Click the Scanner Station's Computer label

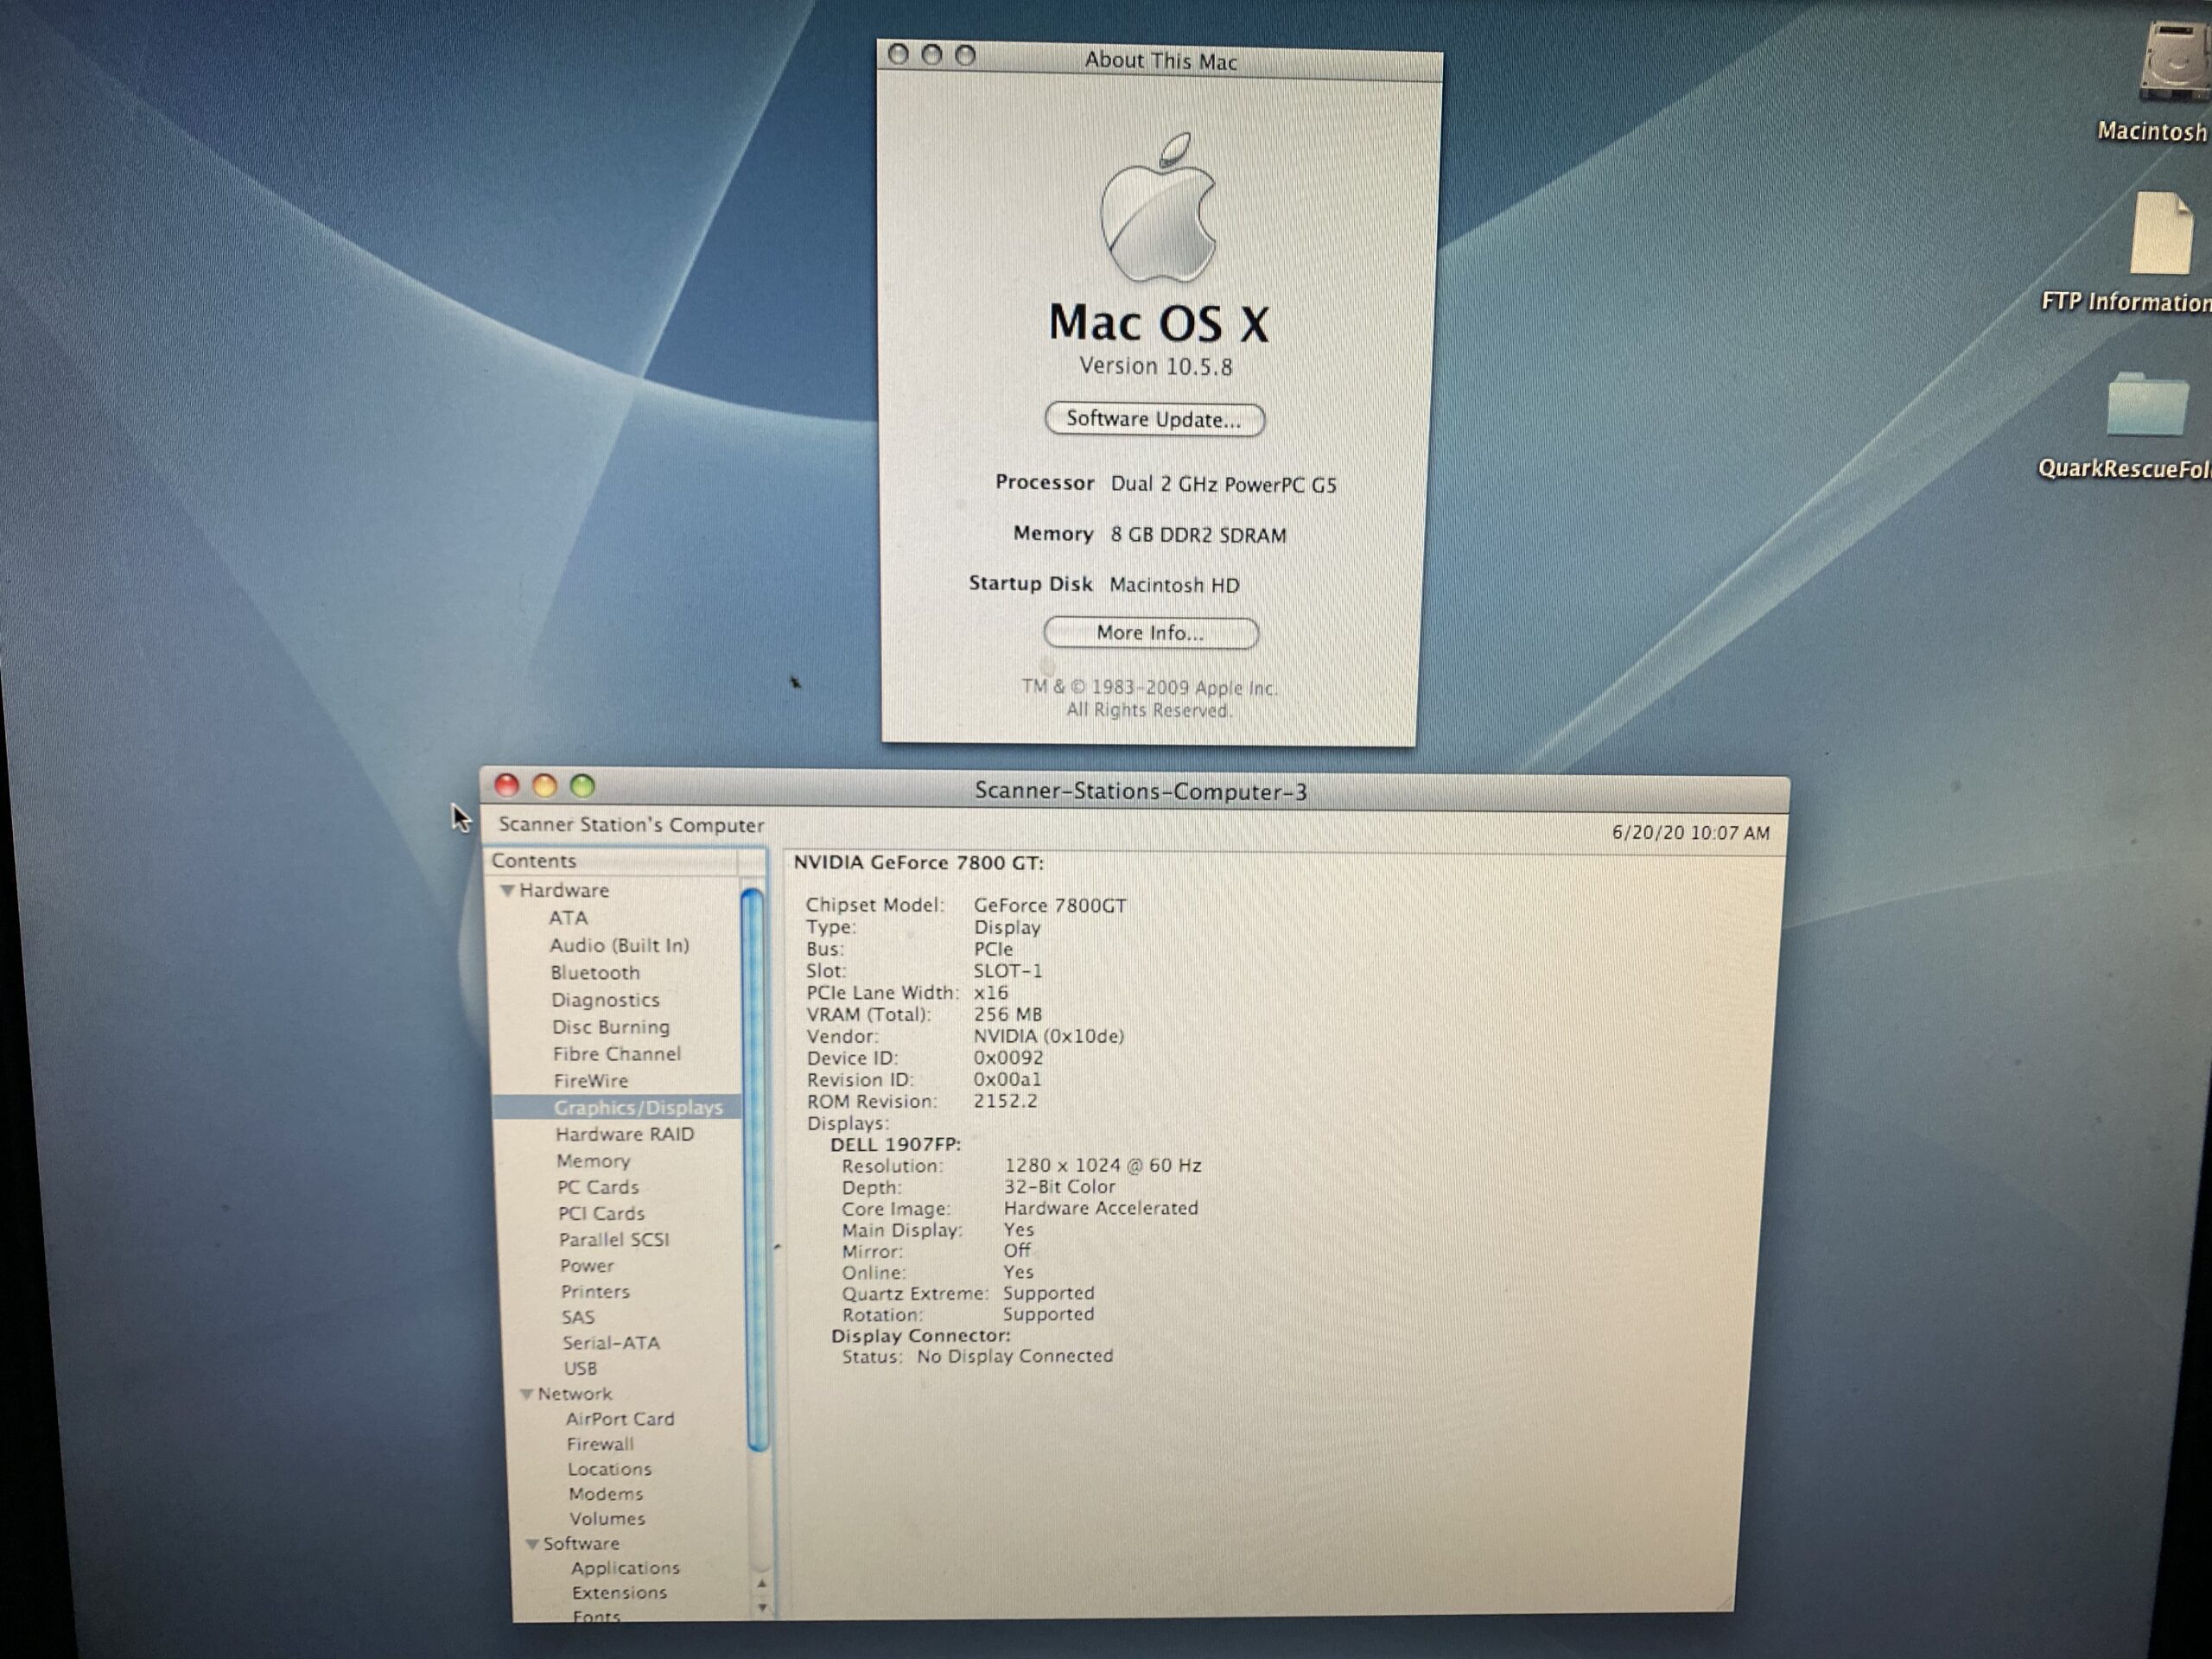[631, 825]
